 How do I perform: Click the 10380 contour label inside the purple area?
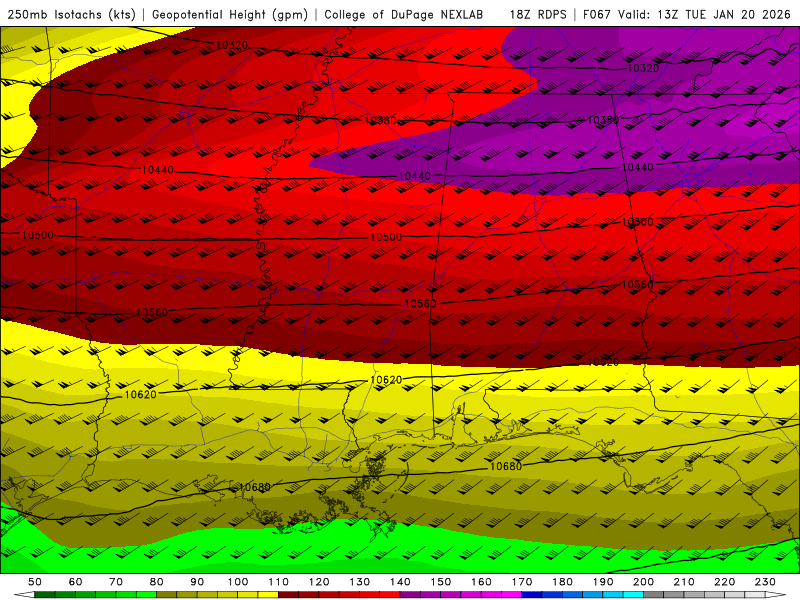[x=603, y=120]
